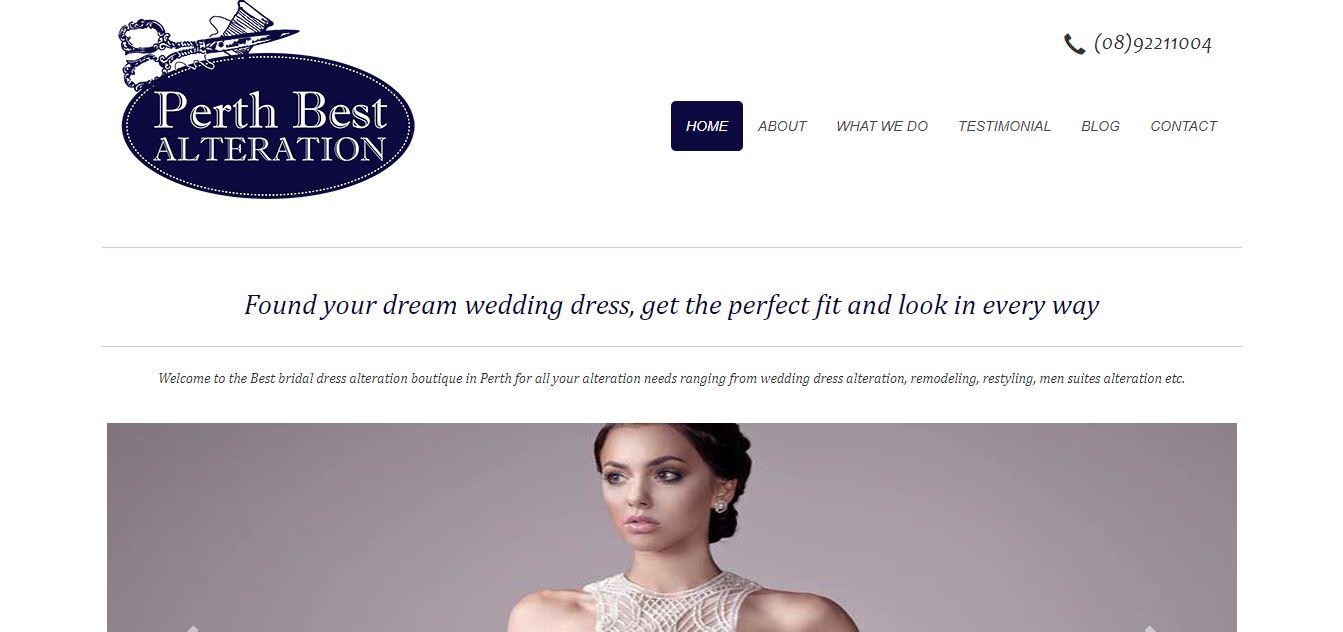View the Testimonial page
The image size is (1343, 632).
[x=1004, y=126]
